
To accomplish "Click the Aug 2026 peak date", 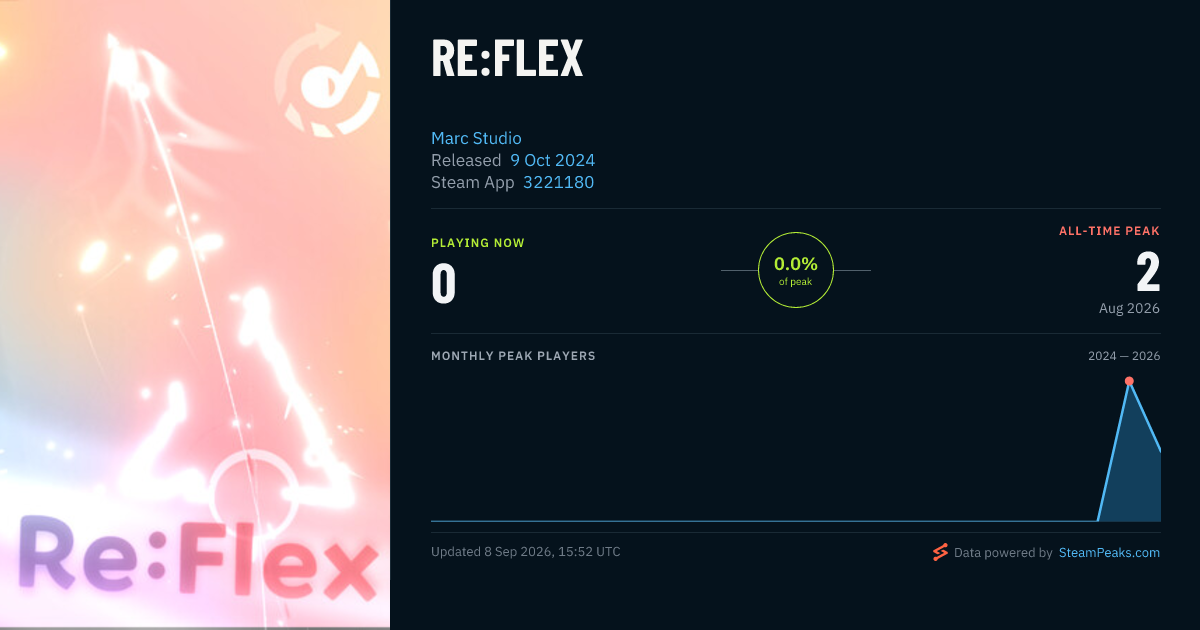I will point(1129,308).
